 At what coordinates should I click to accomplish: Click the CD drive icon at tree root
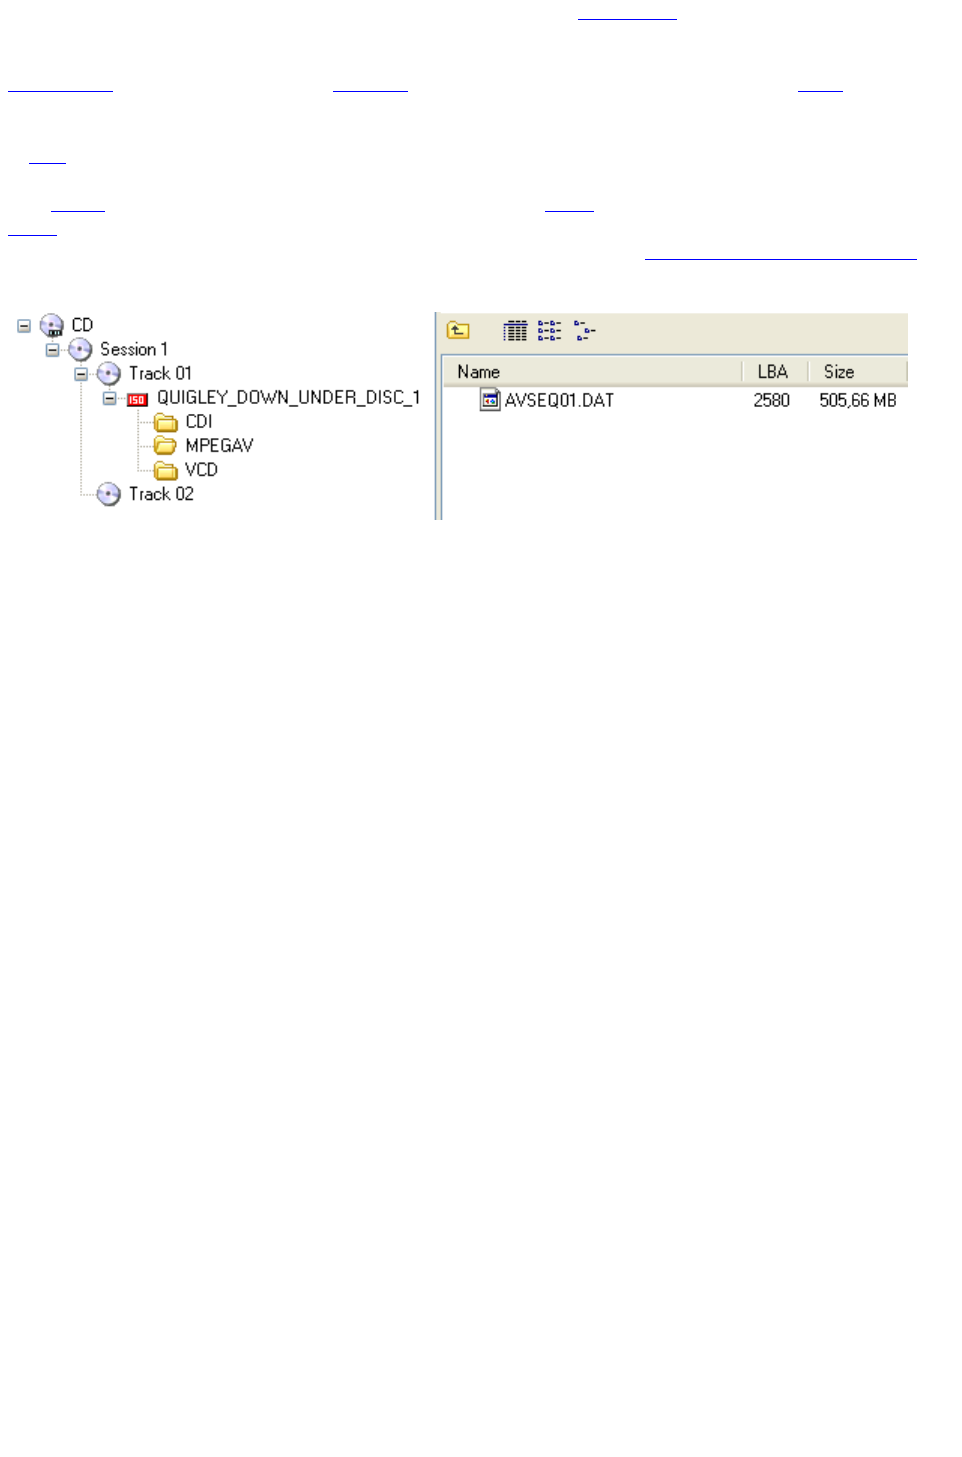[x=52, y=325]
